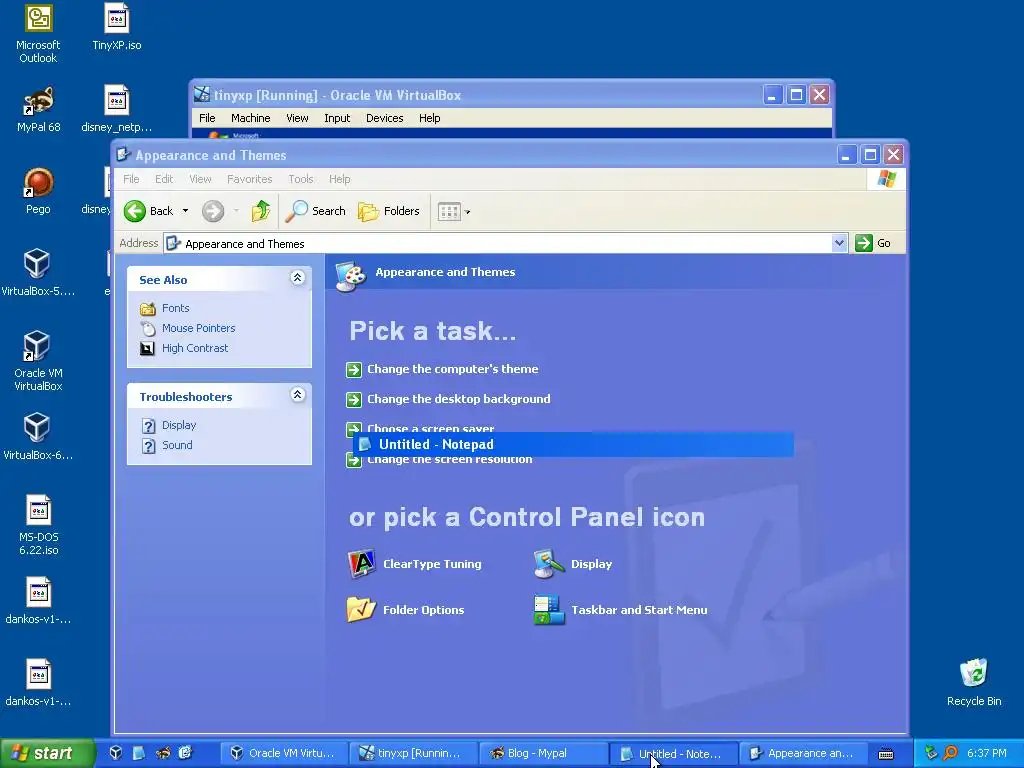Open the Views dropdown button
This screenshot has height=768, width=1024.
[454, 212]
